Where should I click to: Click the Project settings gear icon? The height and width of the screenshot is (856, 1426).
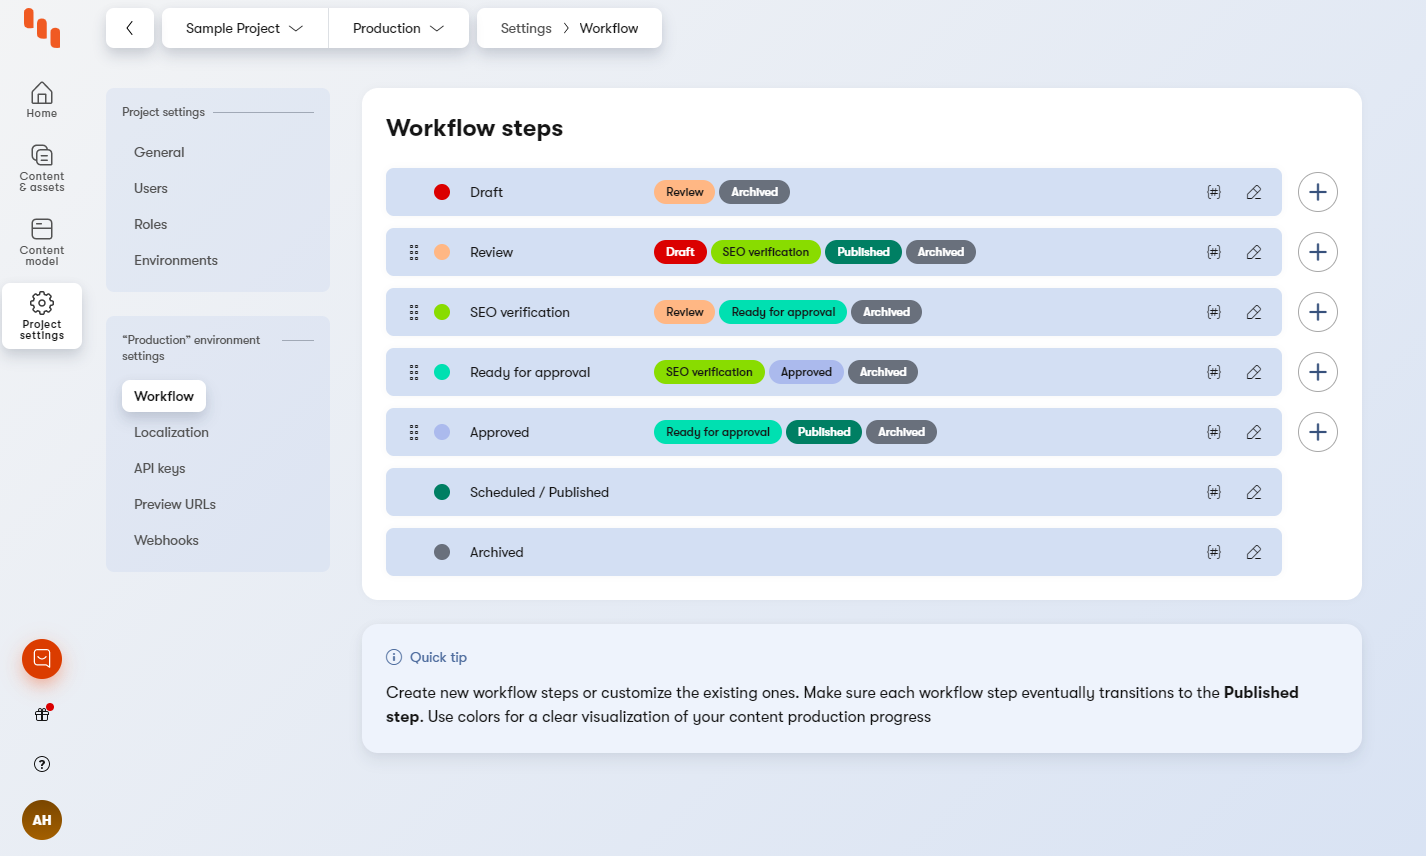coord(41,313)
